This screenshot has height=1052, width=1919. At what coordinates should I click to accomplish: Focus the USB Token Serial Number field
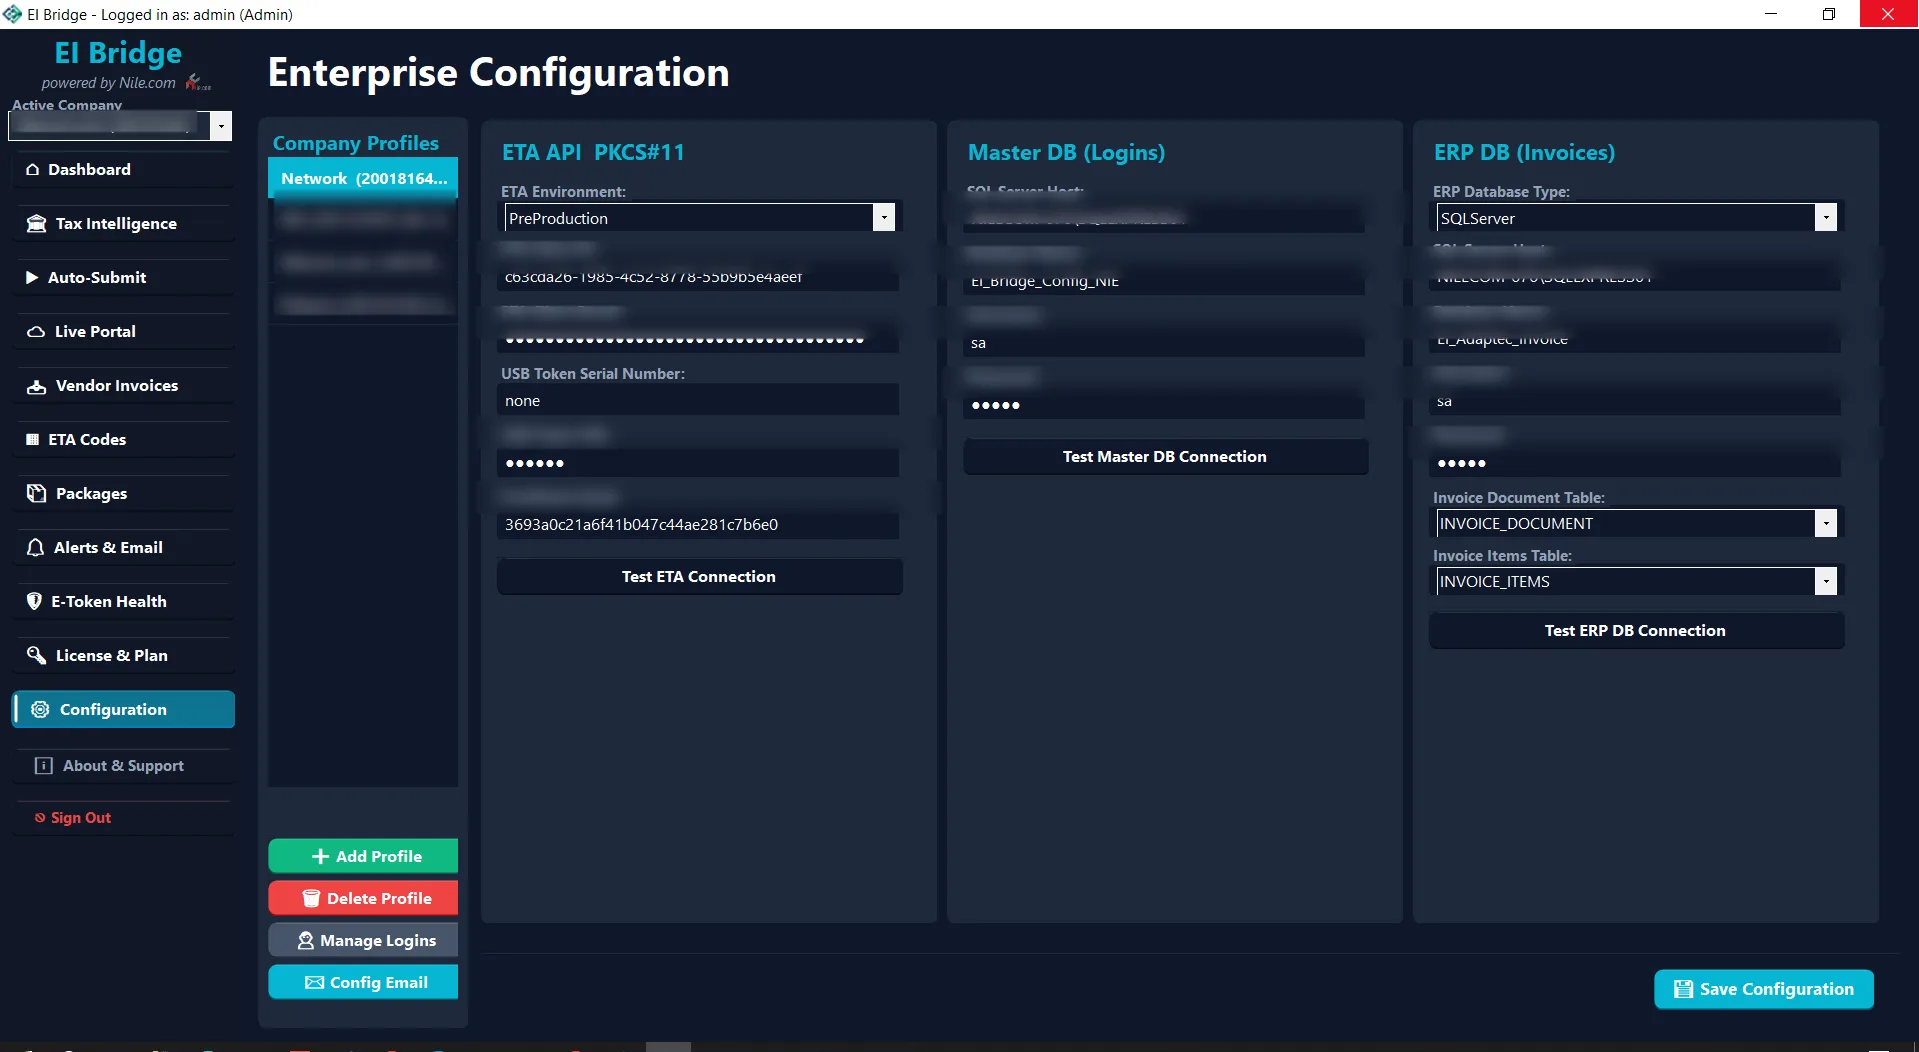698,401
